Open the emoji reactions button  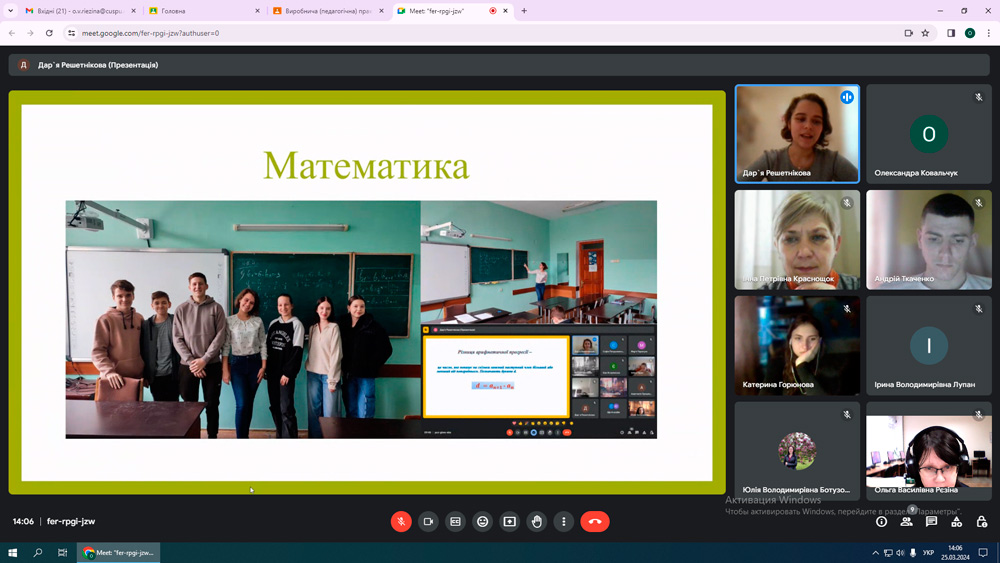(483, 521)
